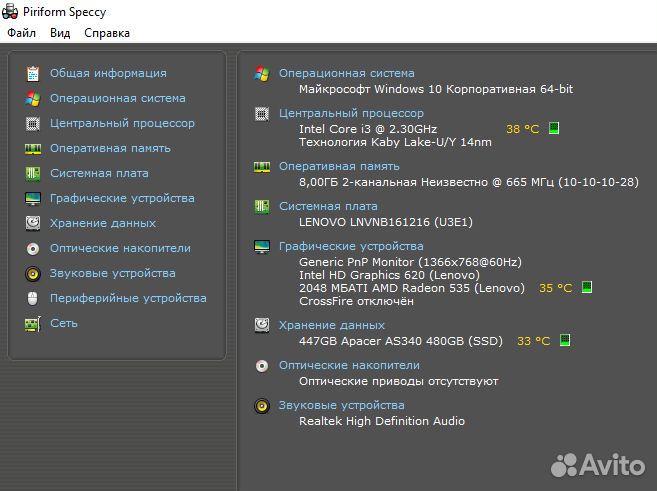
Task: Click the motherboard icon in sidebar
Action: (x=33, y=173)
